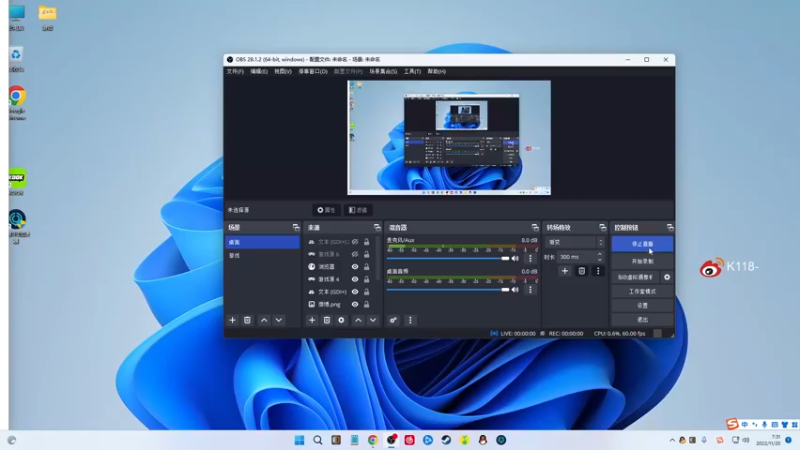Open the taskbar Search icon
Screen dimensions: 800x450
coord(317,440)
